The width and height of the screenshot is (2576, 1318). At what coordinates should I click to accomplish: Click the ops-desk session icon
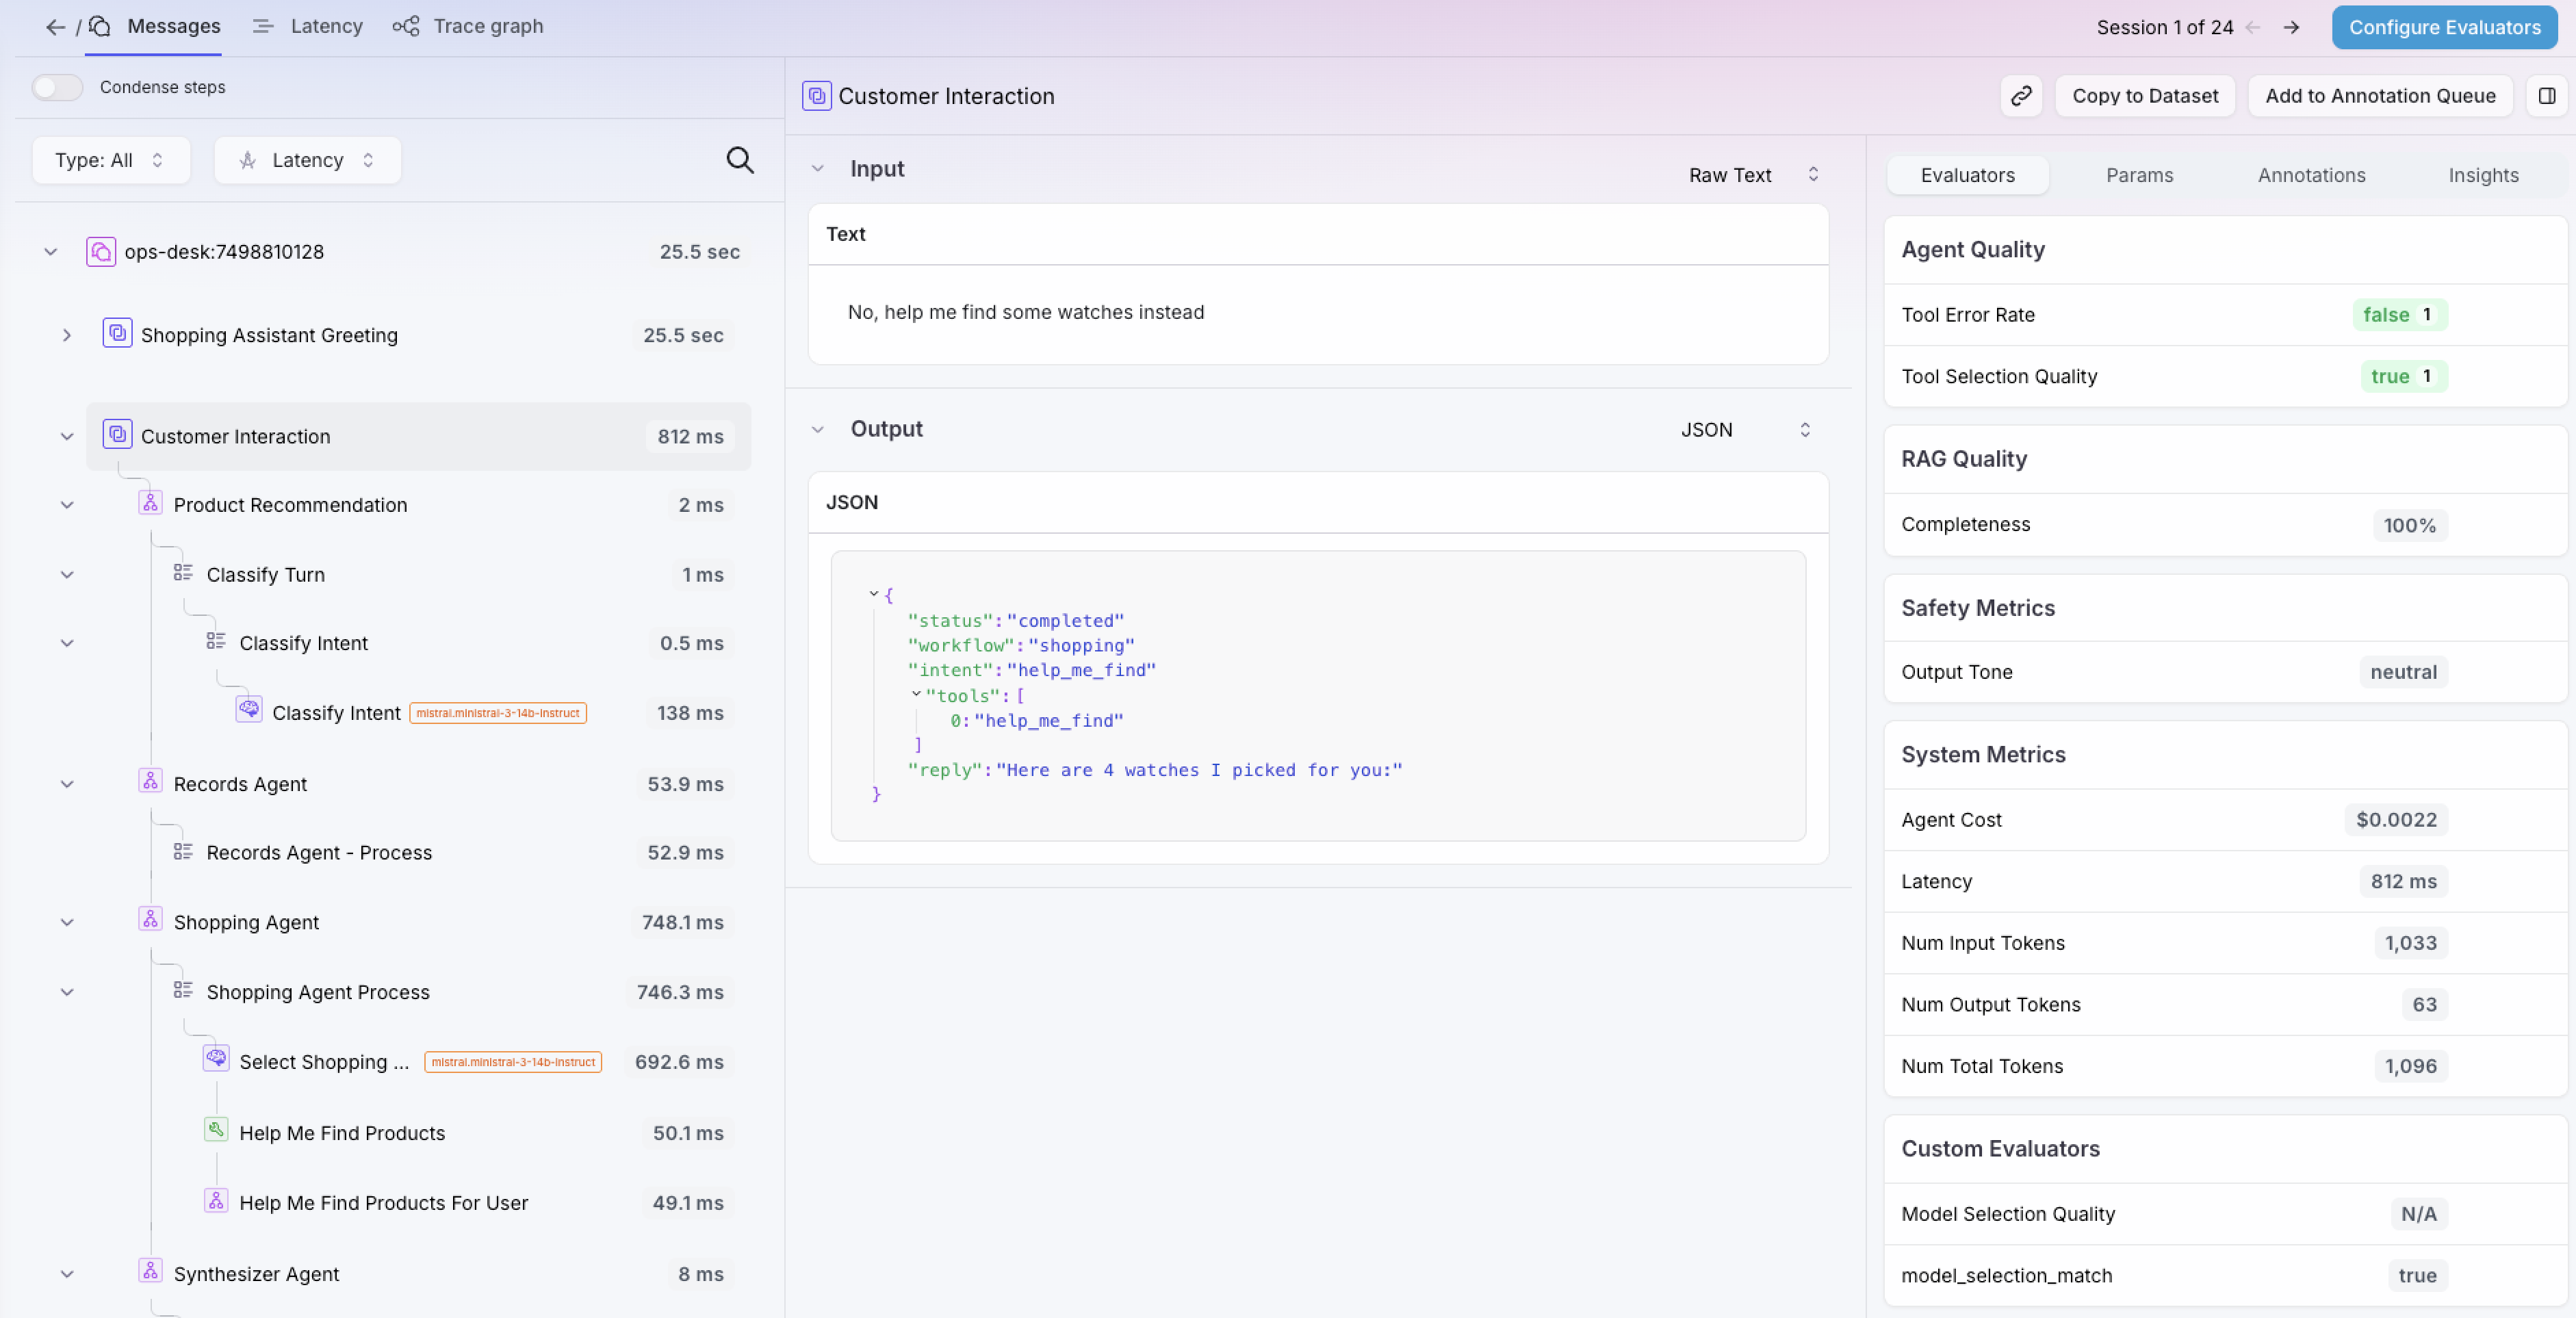pyautogui.click(x=101, y=251)
